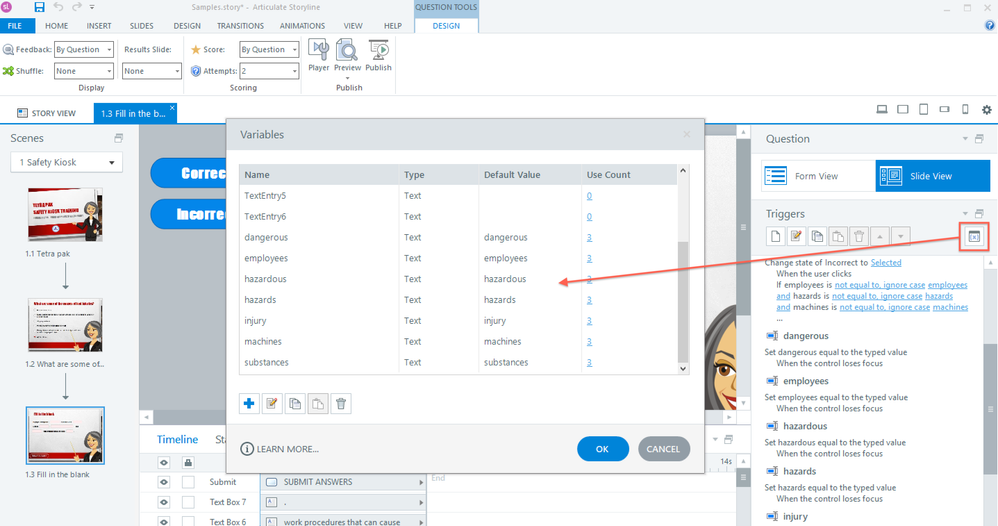Select the '1.2 What are some of' slide thumbnail

coord(65,325)
